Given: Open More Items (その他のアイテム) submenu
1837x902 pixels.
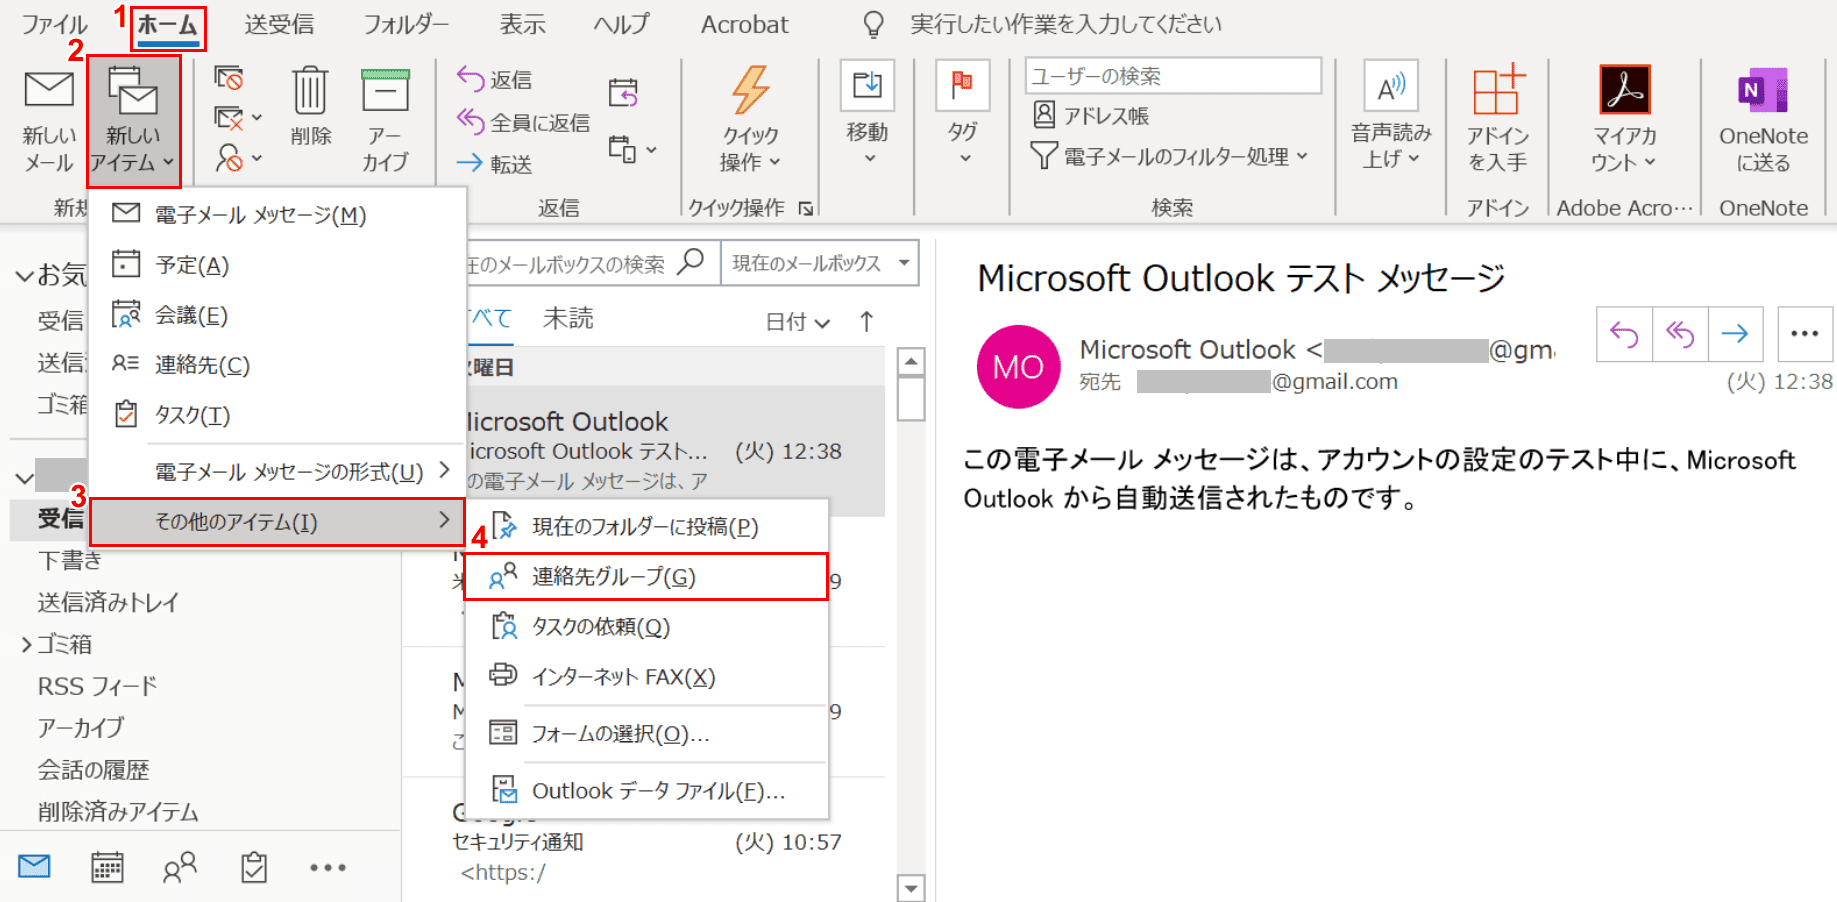Looking at the screenshot, I should [x=278, y=521].
